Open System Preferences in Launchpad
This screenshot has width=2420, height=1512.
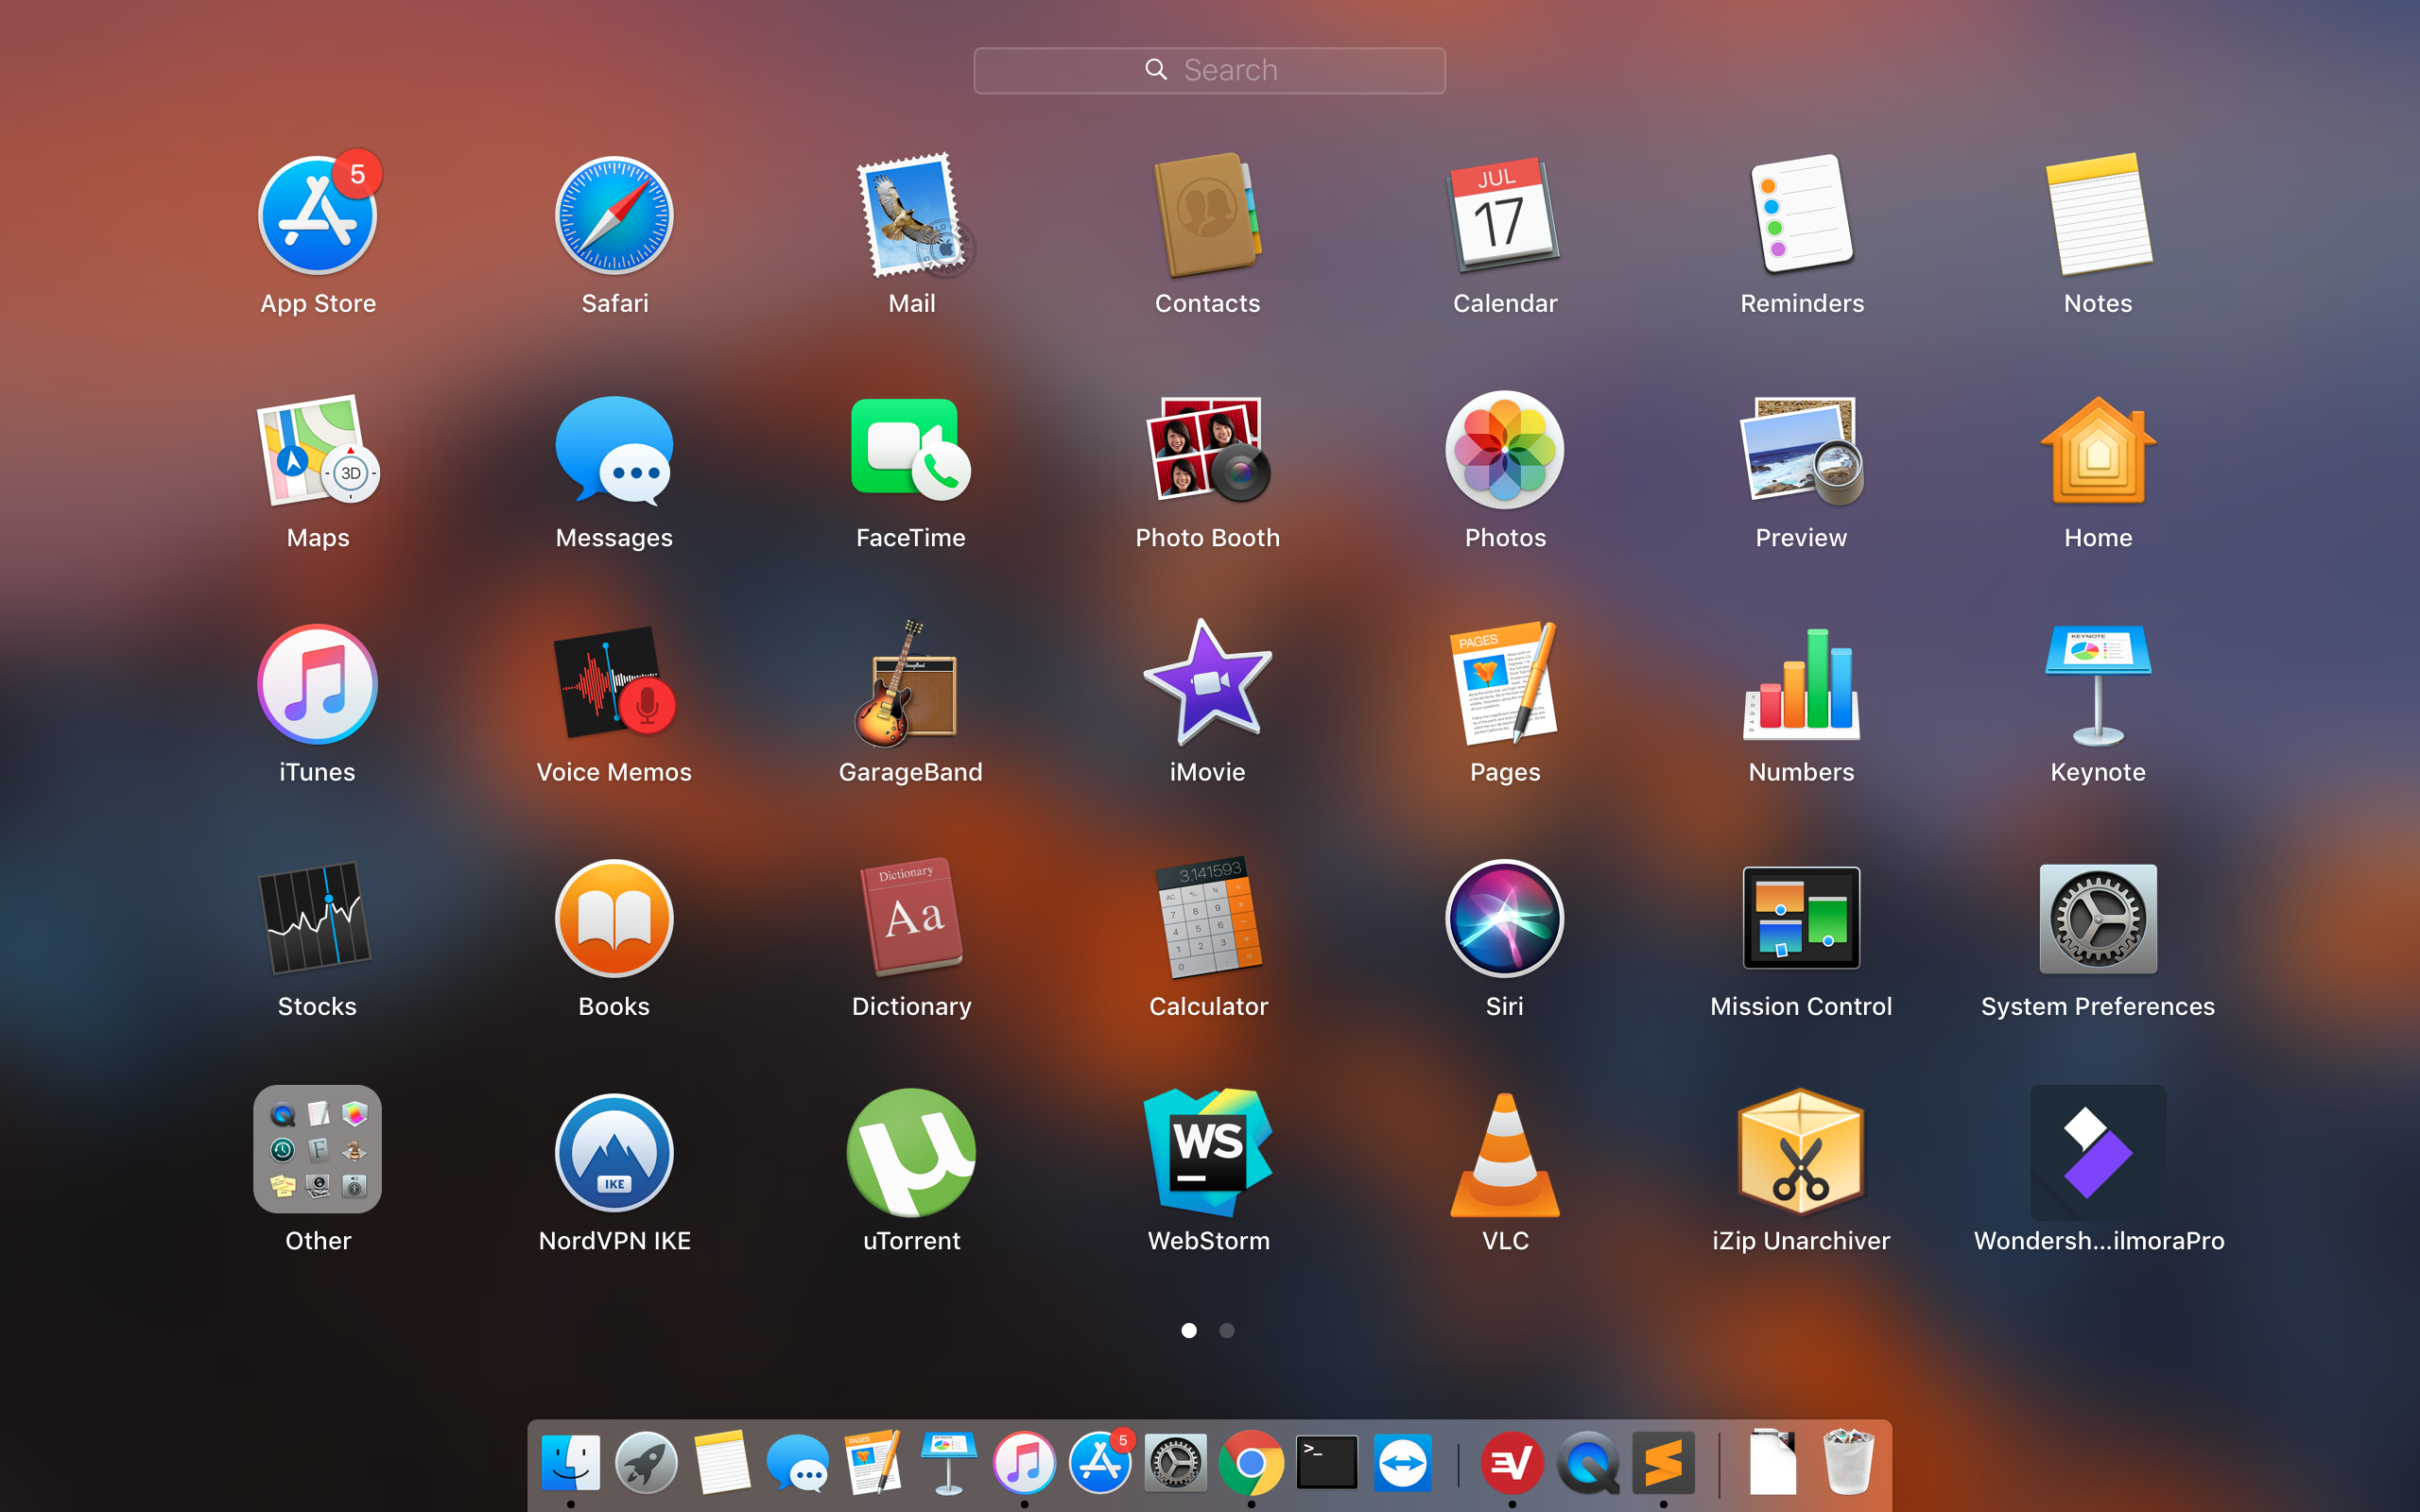point(2098,918)
